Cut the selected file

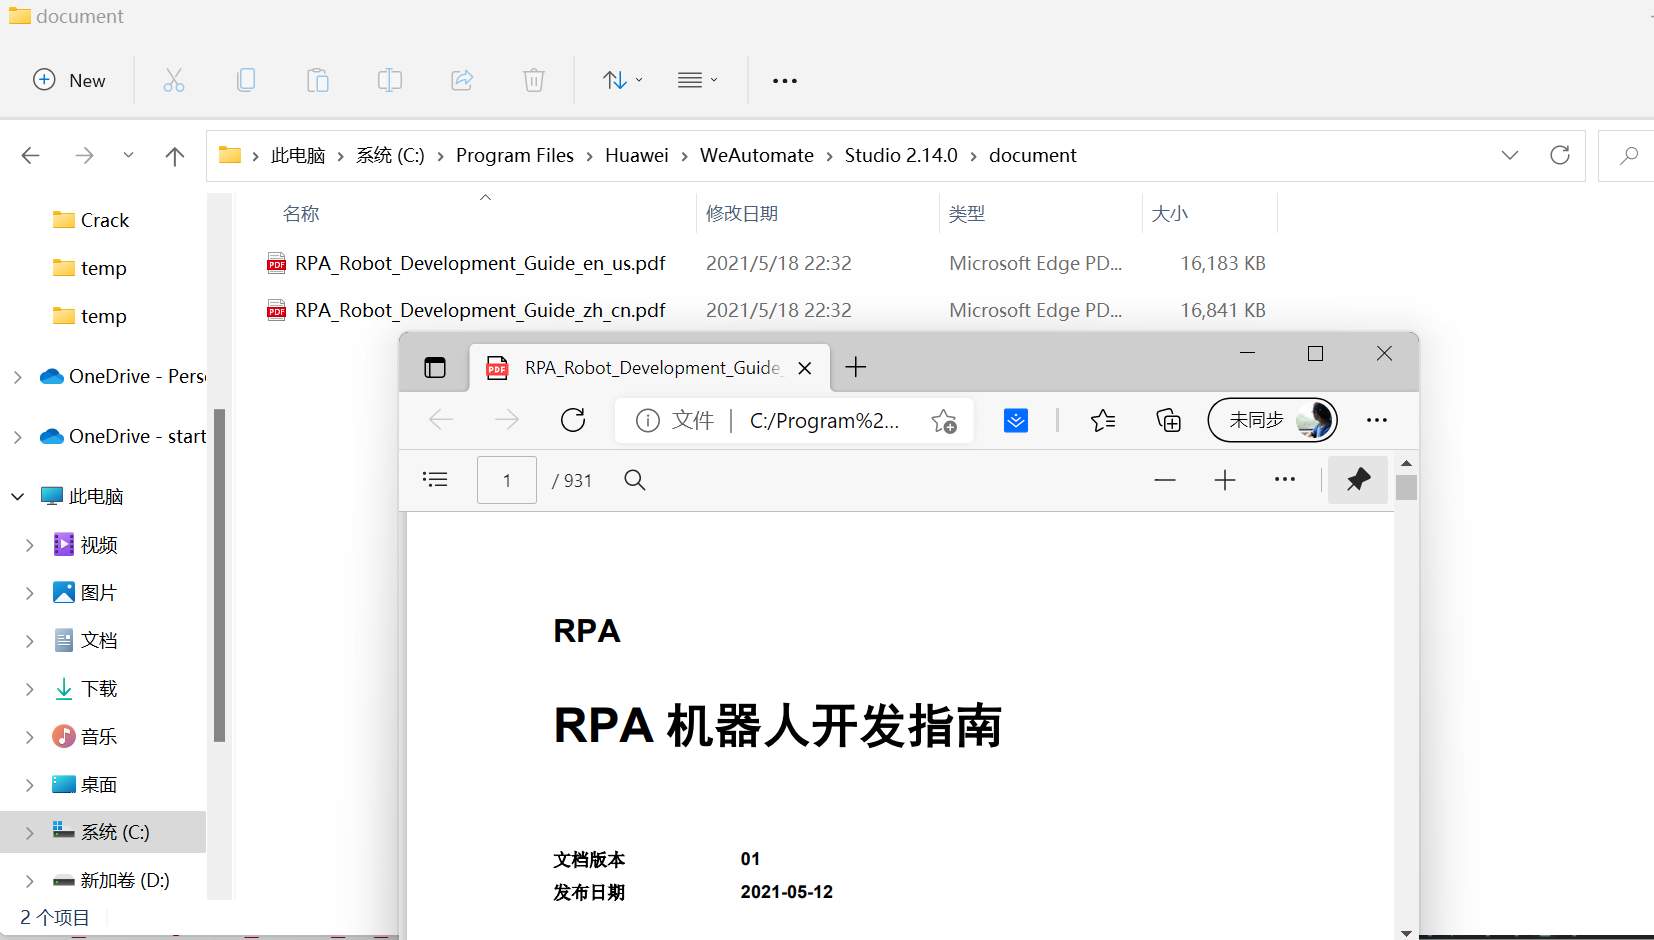tap(173, 80)
